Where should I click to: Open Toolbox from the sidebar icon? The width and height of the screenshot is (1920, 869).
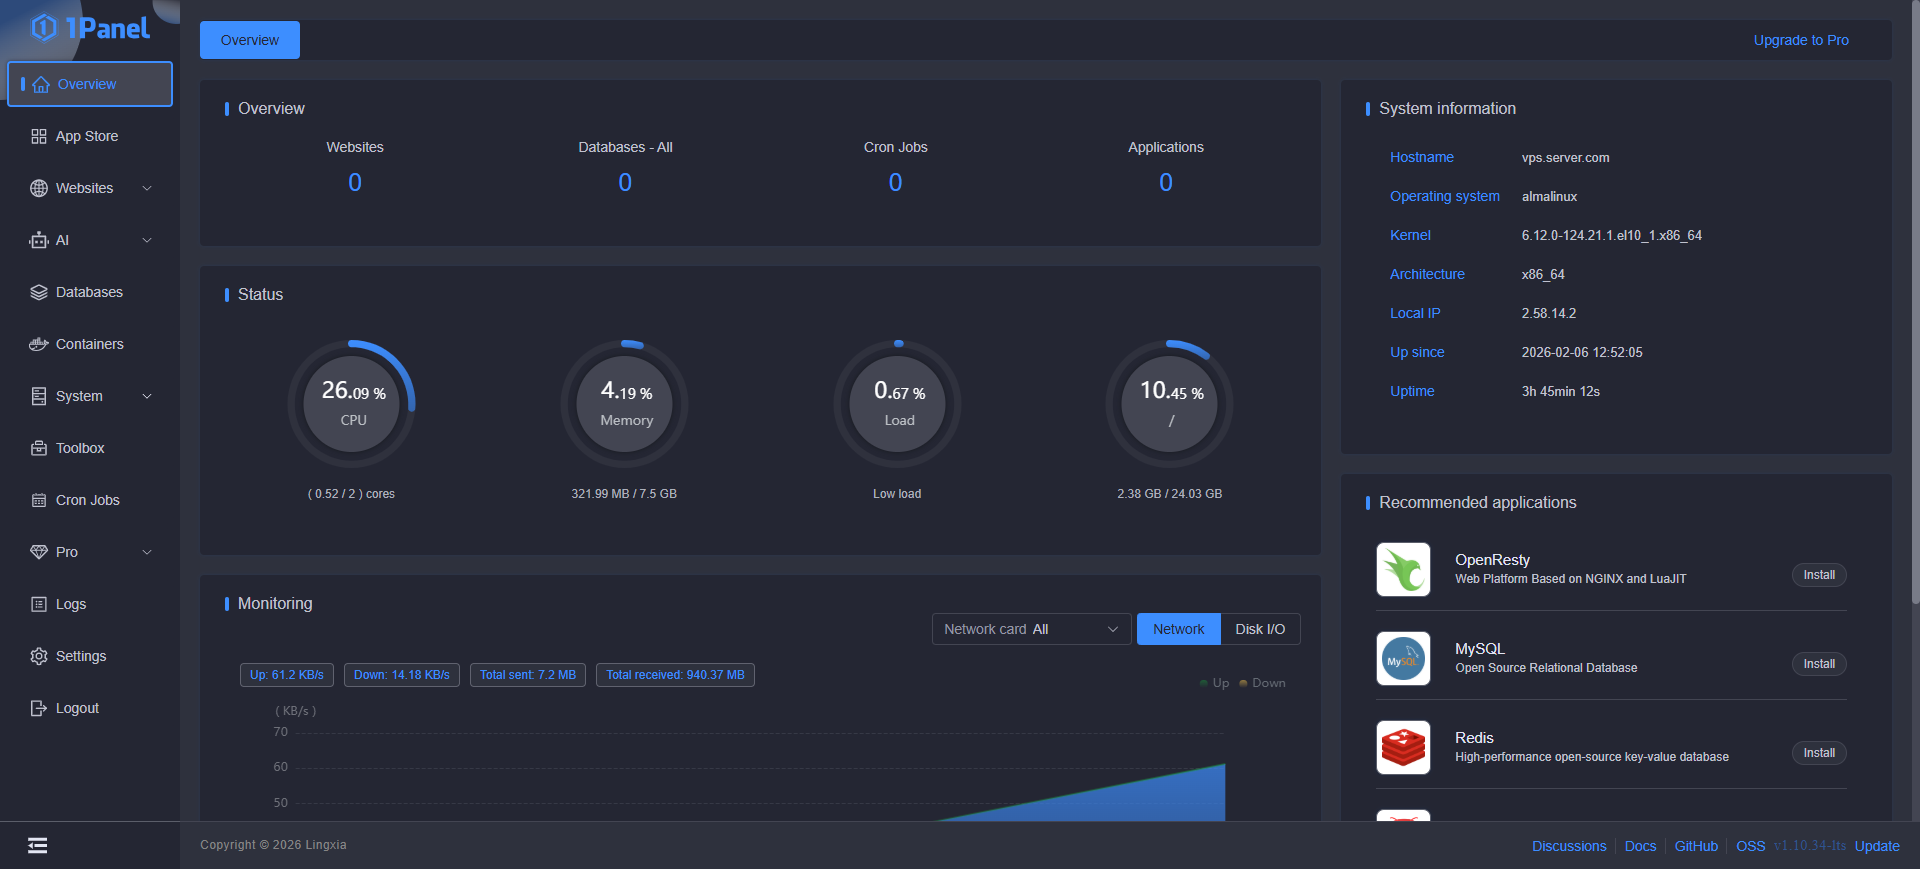point(39,448)
